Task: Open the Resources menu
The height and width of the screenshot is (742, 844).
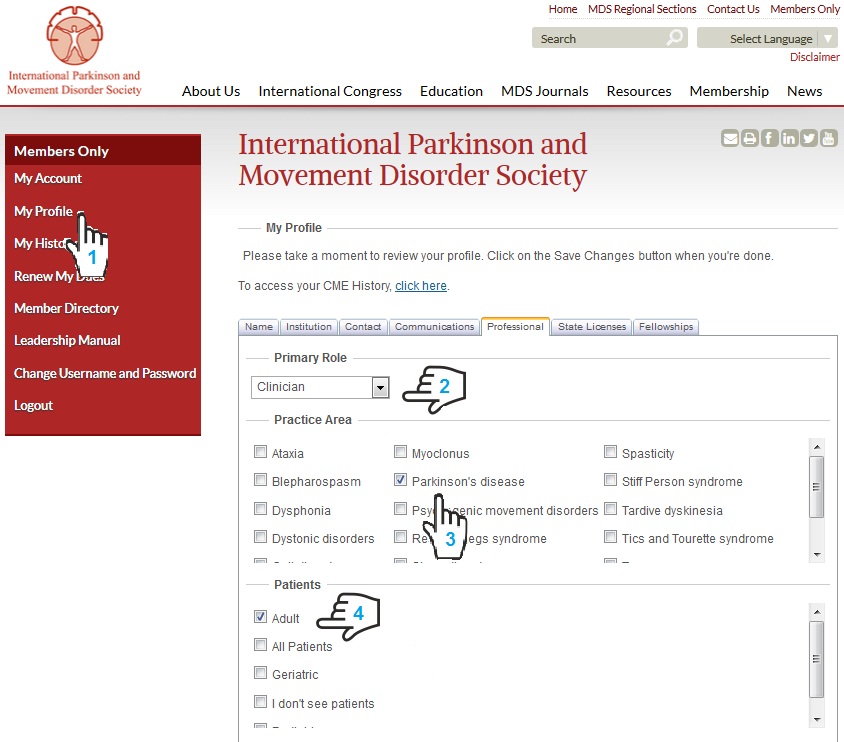Action: coord(639,91)
